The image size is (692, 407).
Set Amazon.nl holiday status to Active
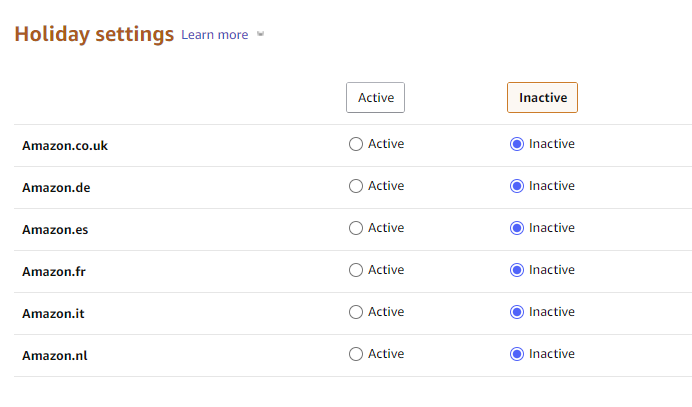(356, 354)
